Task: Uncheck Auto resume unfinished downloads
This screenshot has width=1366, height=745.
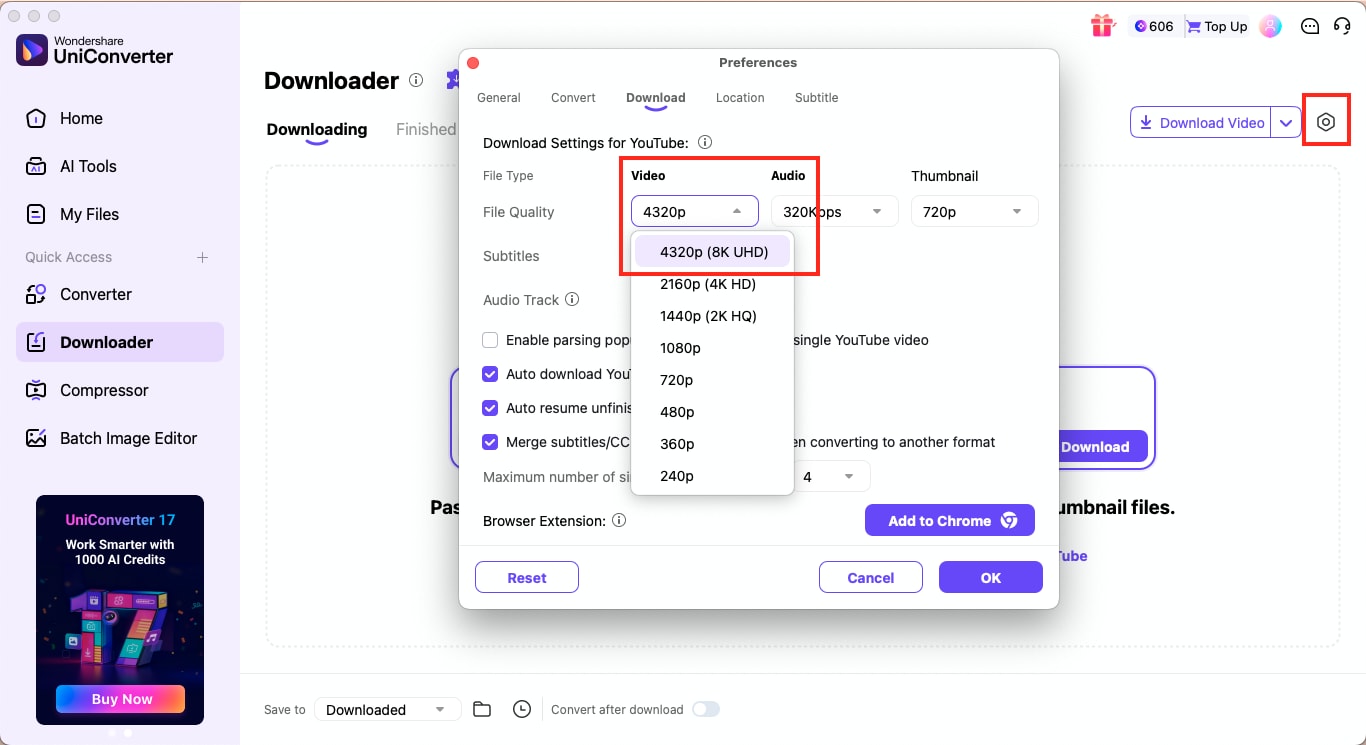Action: coord(490,408)
